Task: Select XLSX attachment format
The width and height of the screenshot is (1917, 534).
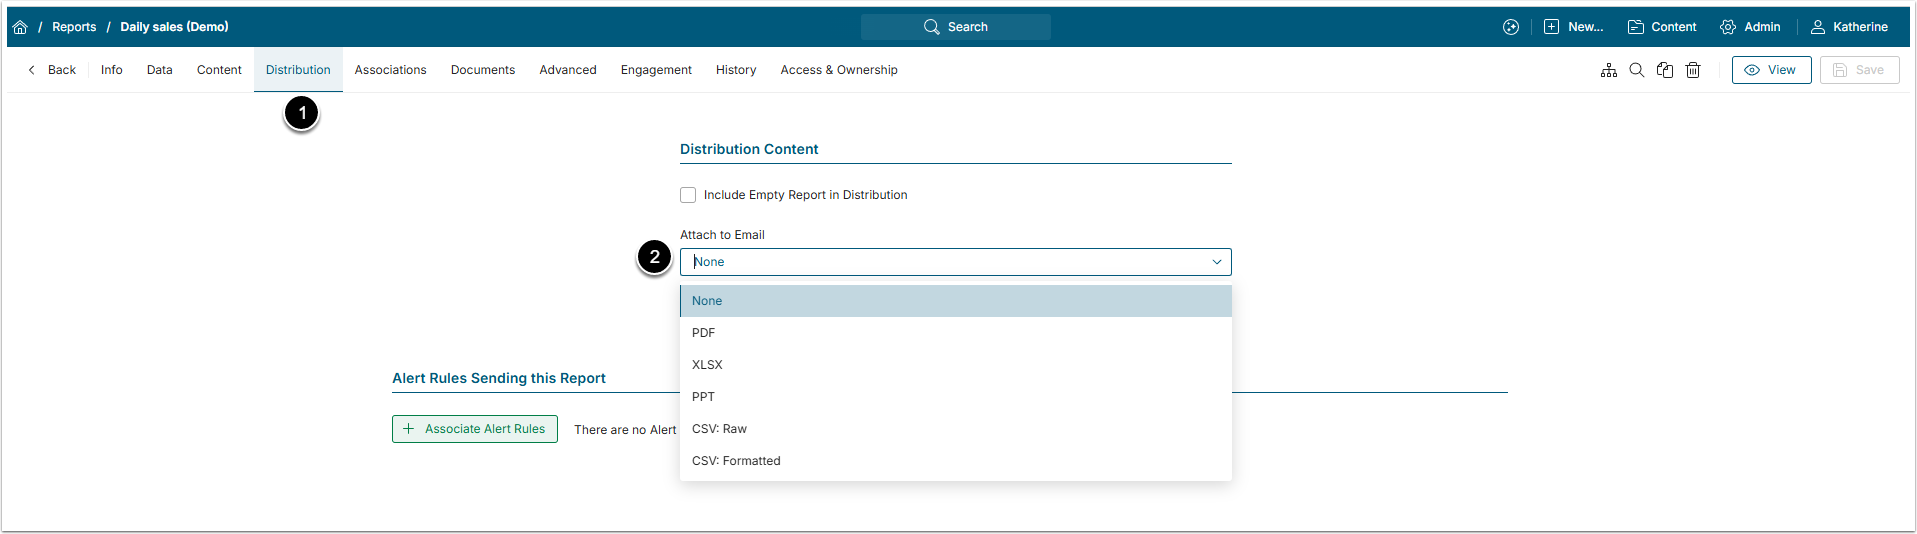Action: point(707,365)
